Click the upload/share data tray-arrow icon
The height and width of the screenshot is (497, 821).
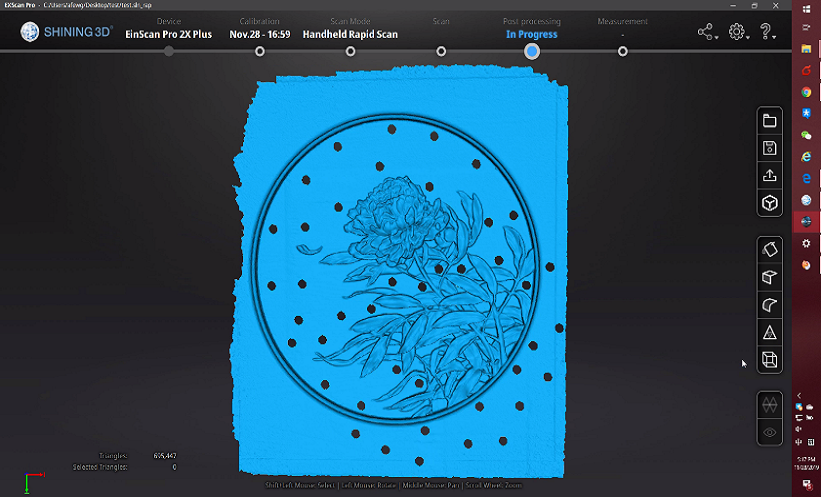[x=769, y=175]
